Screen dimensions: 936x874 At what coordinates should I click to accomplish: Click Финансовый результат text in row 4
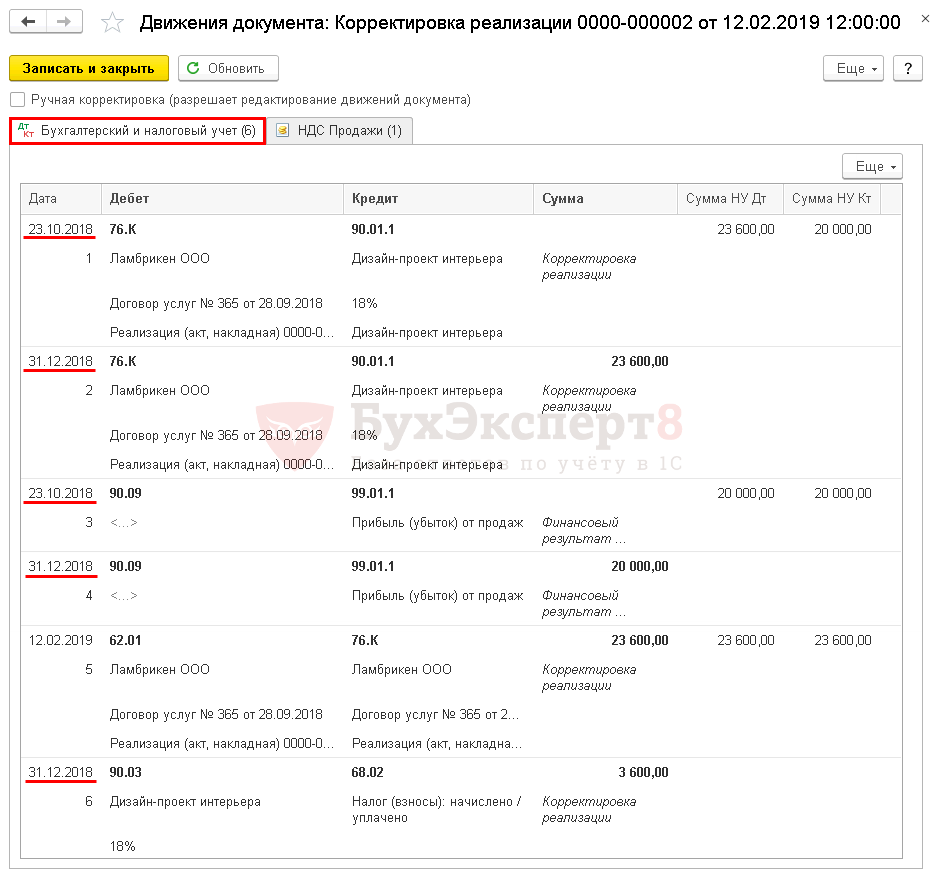[x=584, y=604]
